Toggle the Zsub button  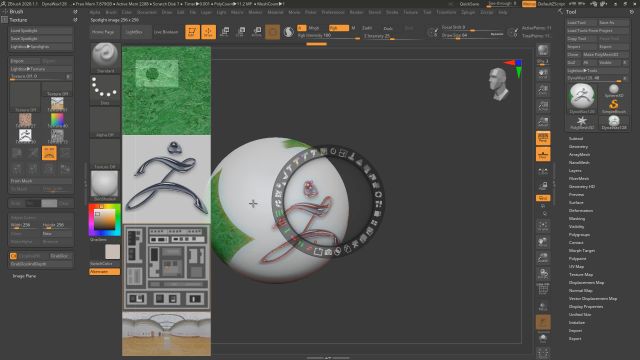(x=388, y=28)
